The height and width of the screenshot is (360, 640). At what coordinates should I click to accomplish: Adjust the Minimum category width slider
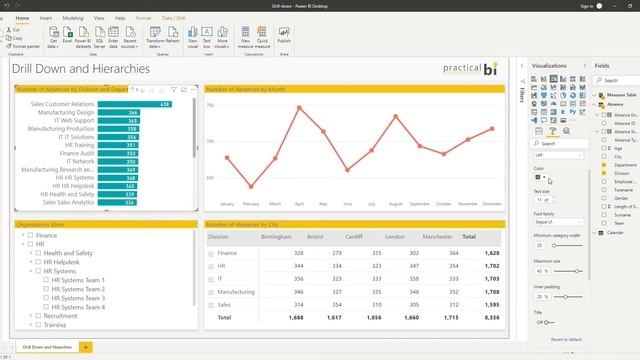pos(567,246)
